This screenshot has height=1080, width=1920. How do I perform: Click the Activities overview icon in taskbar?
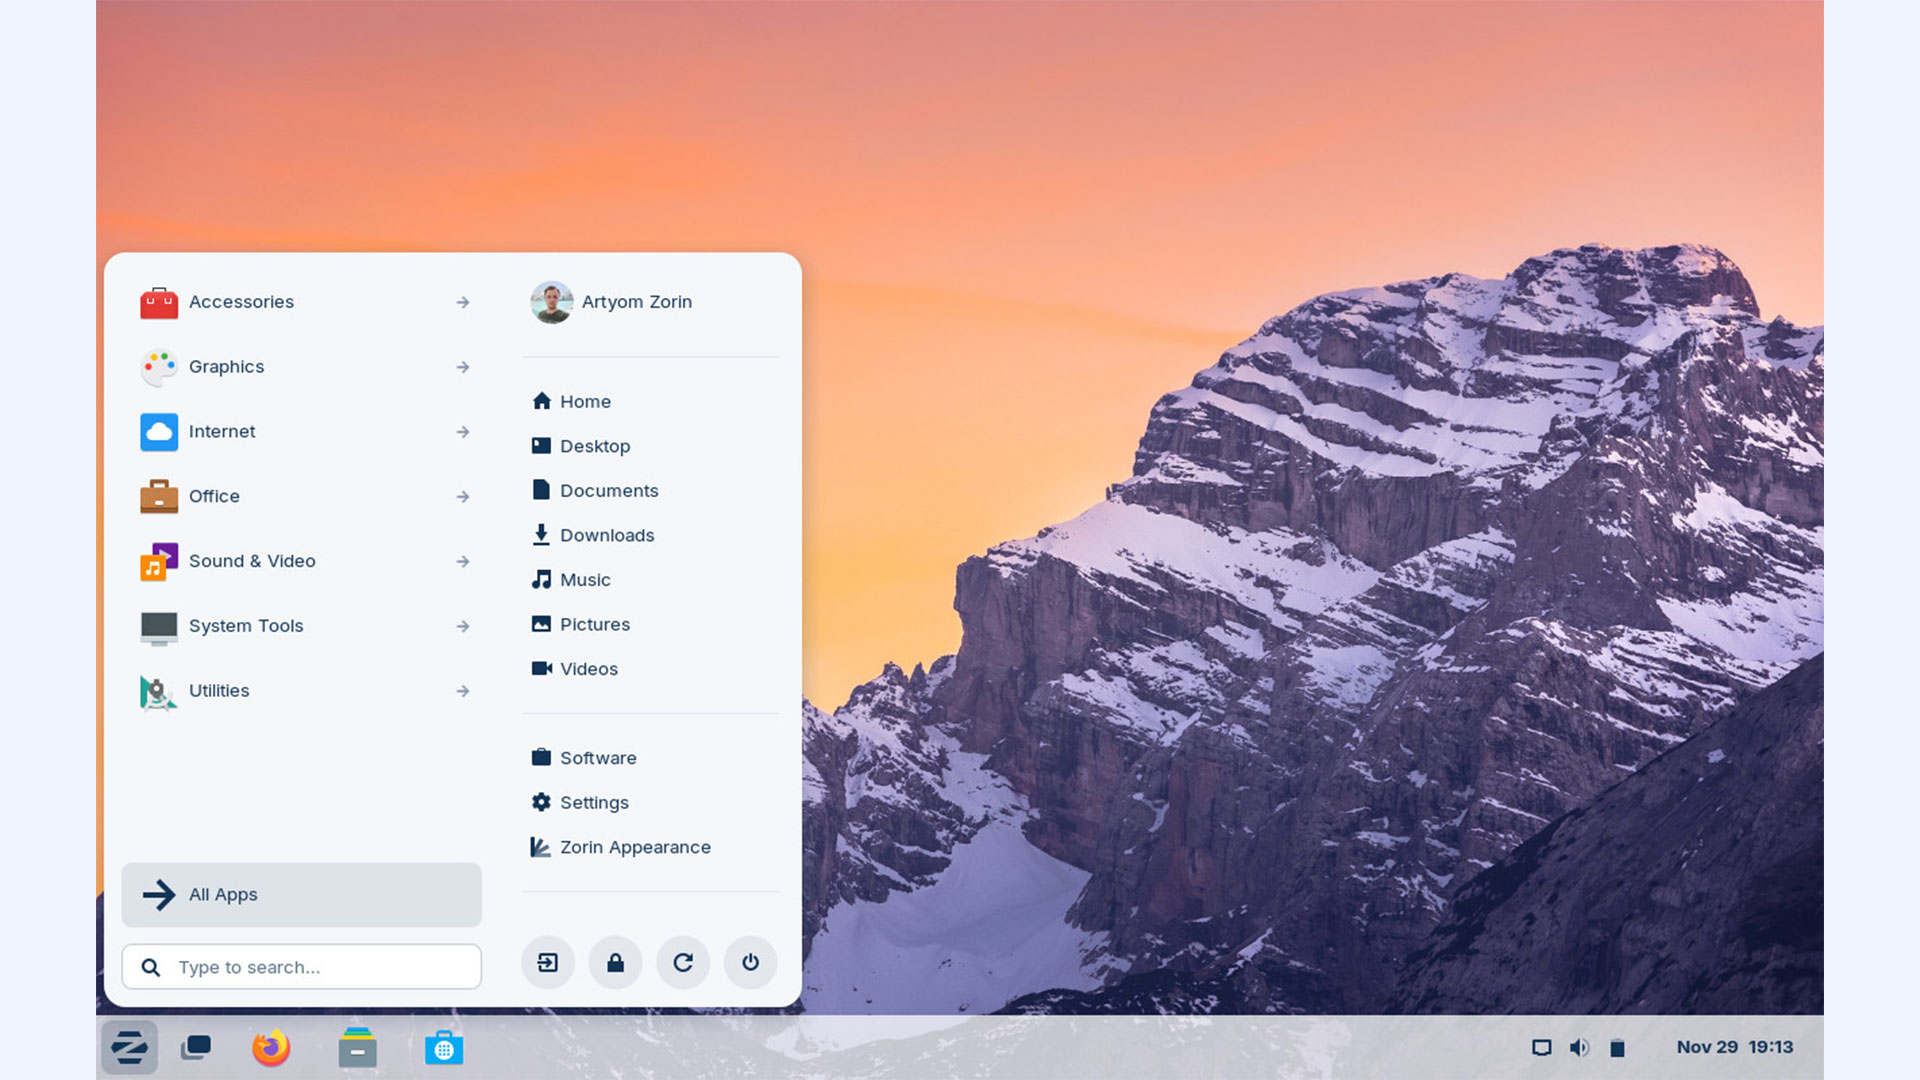point(196,1048)
